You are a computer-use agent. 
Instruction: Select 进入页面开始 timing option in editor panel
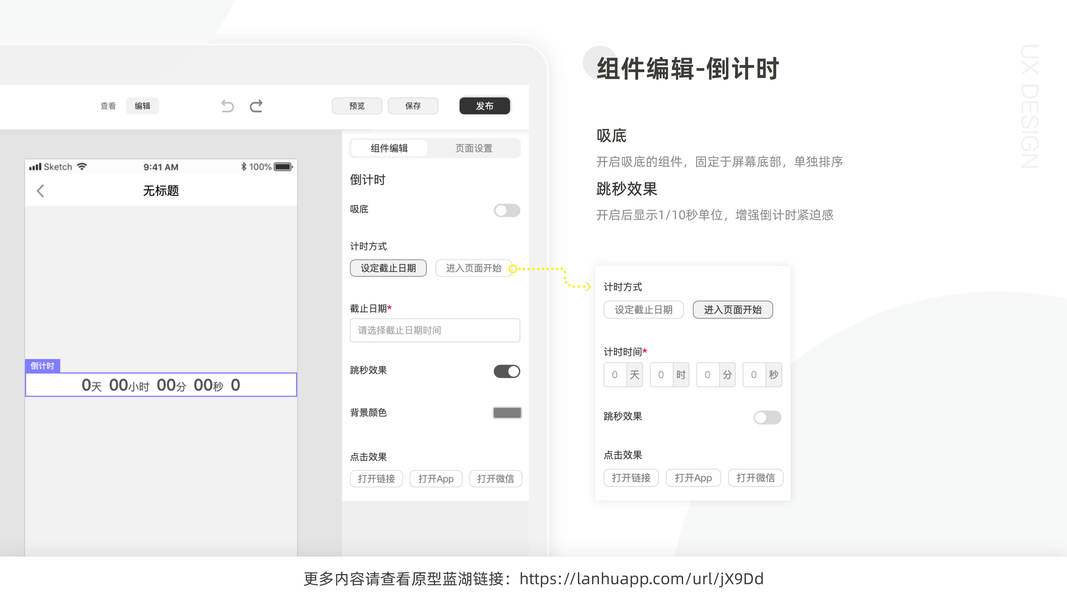pyautogui.click(x=474, y=268)
